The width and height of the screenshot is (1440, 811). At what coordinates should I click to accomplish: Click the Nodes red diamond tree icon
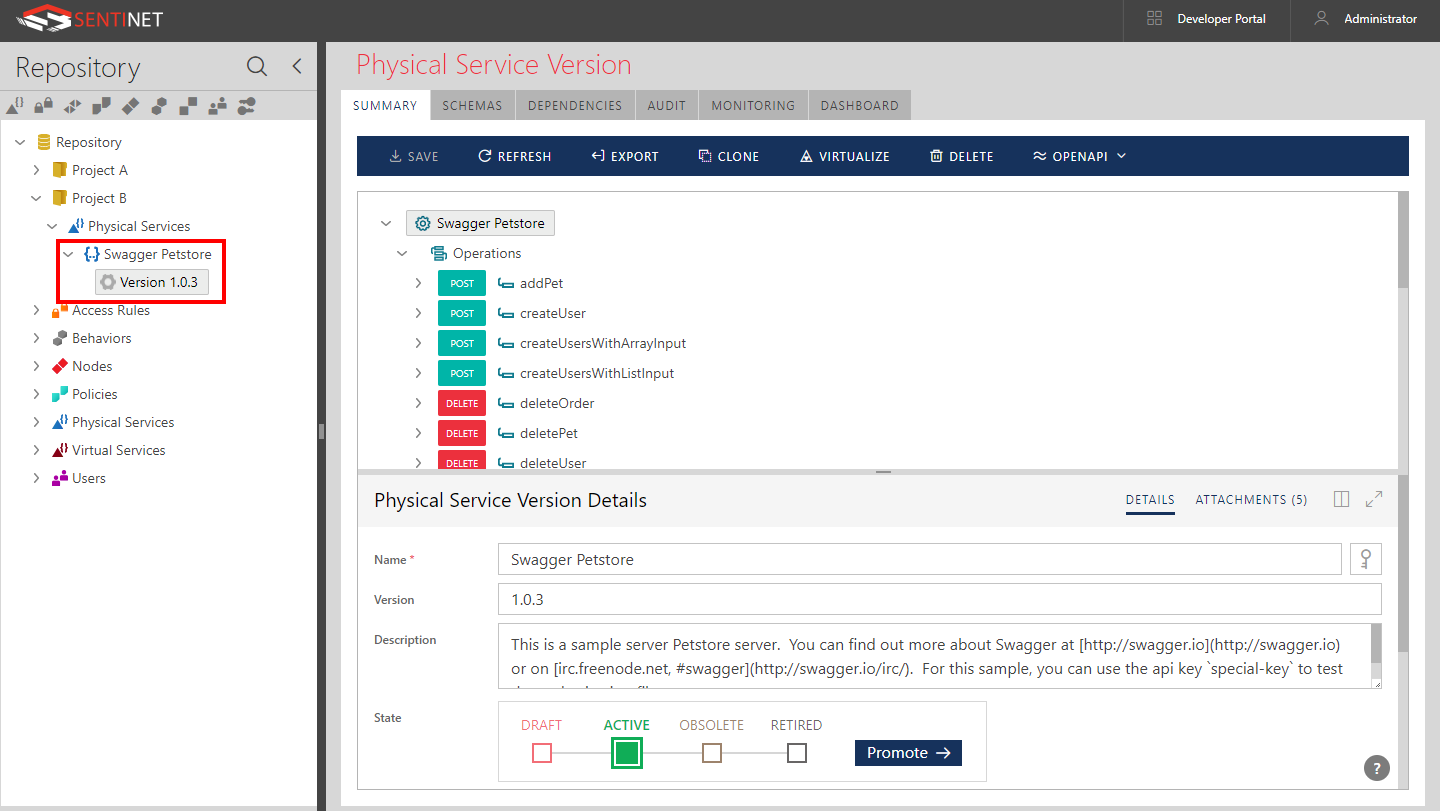pyautogui.click(x=60, y=366)
